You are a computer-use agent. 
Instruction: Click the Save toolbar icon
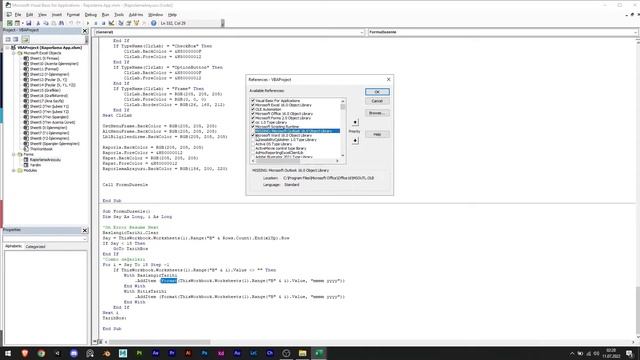point(29,23)
